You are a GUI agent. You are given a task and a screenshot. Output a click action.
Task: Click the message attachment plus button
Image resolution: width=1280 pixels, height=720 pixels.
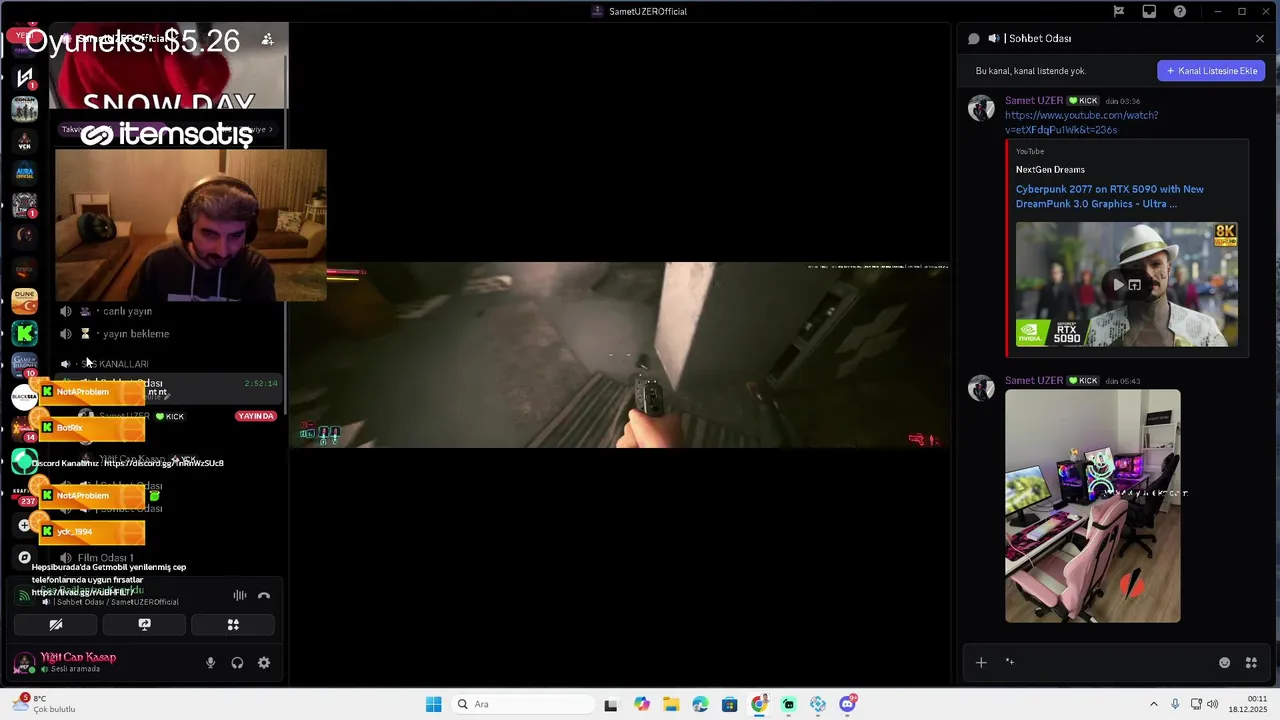(981, 663)
